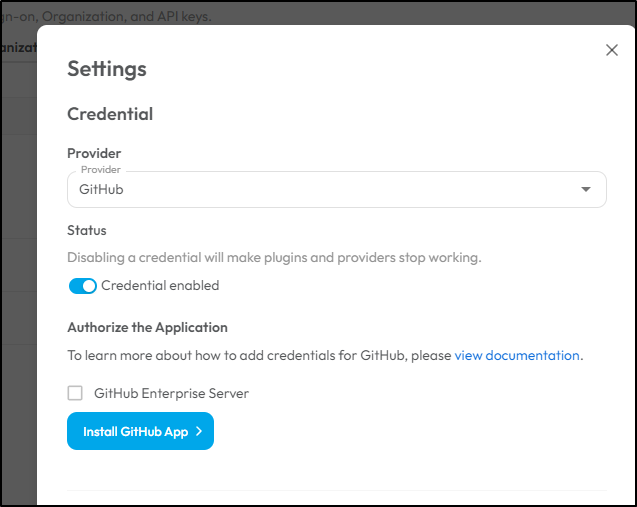
Task: Click the bold Provider section label
Action: coord(94,153)
